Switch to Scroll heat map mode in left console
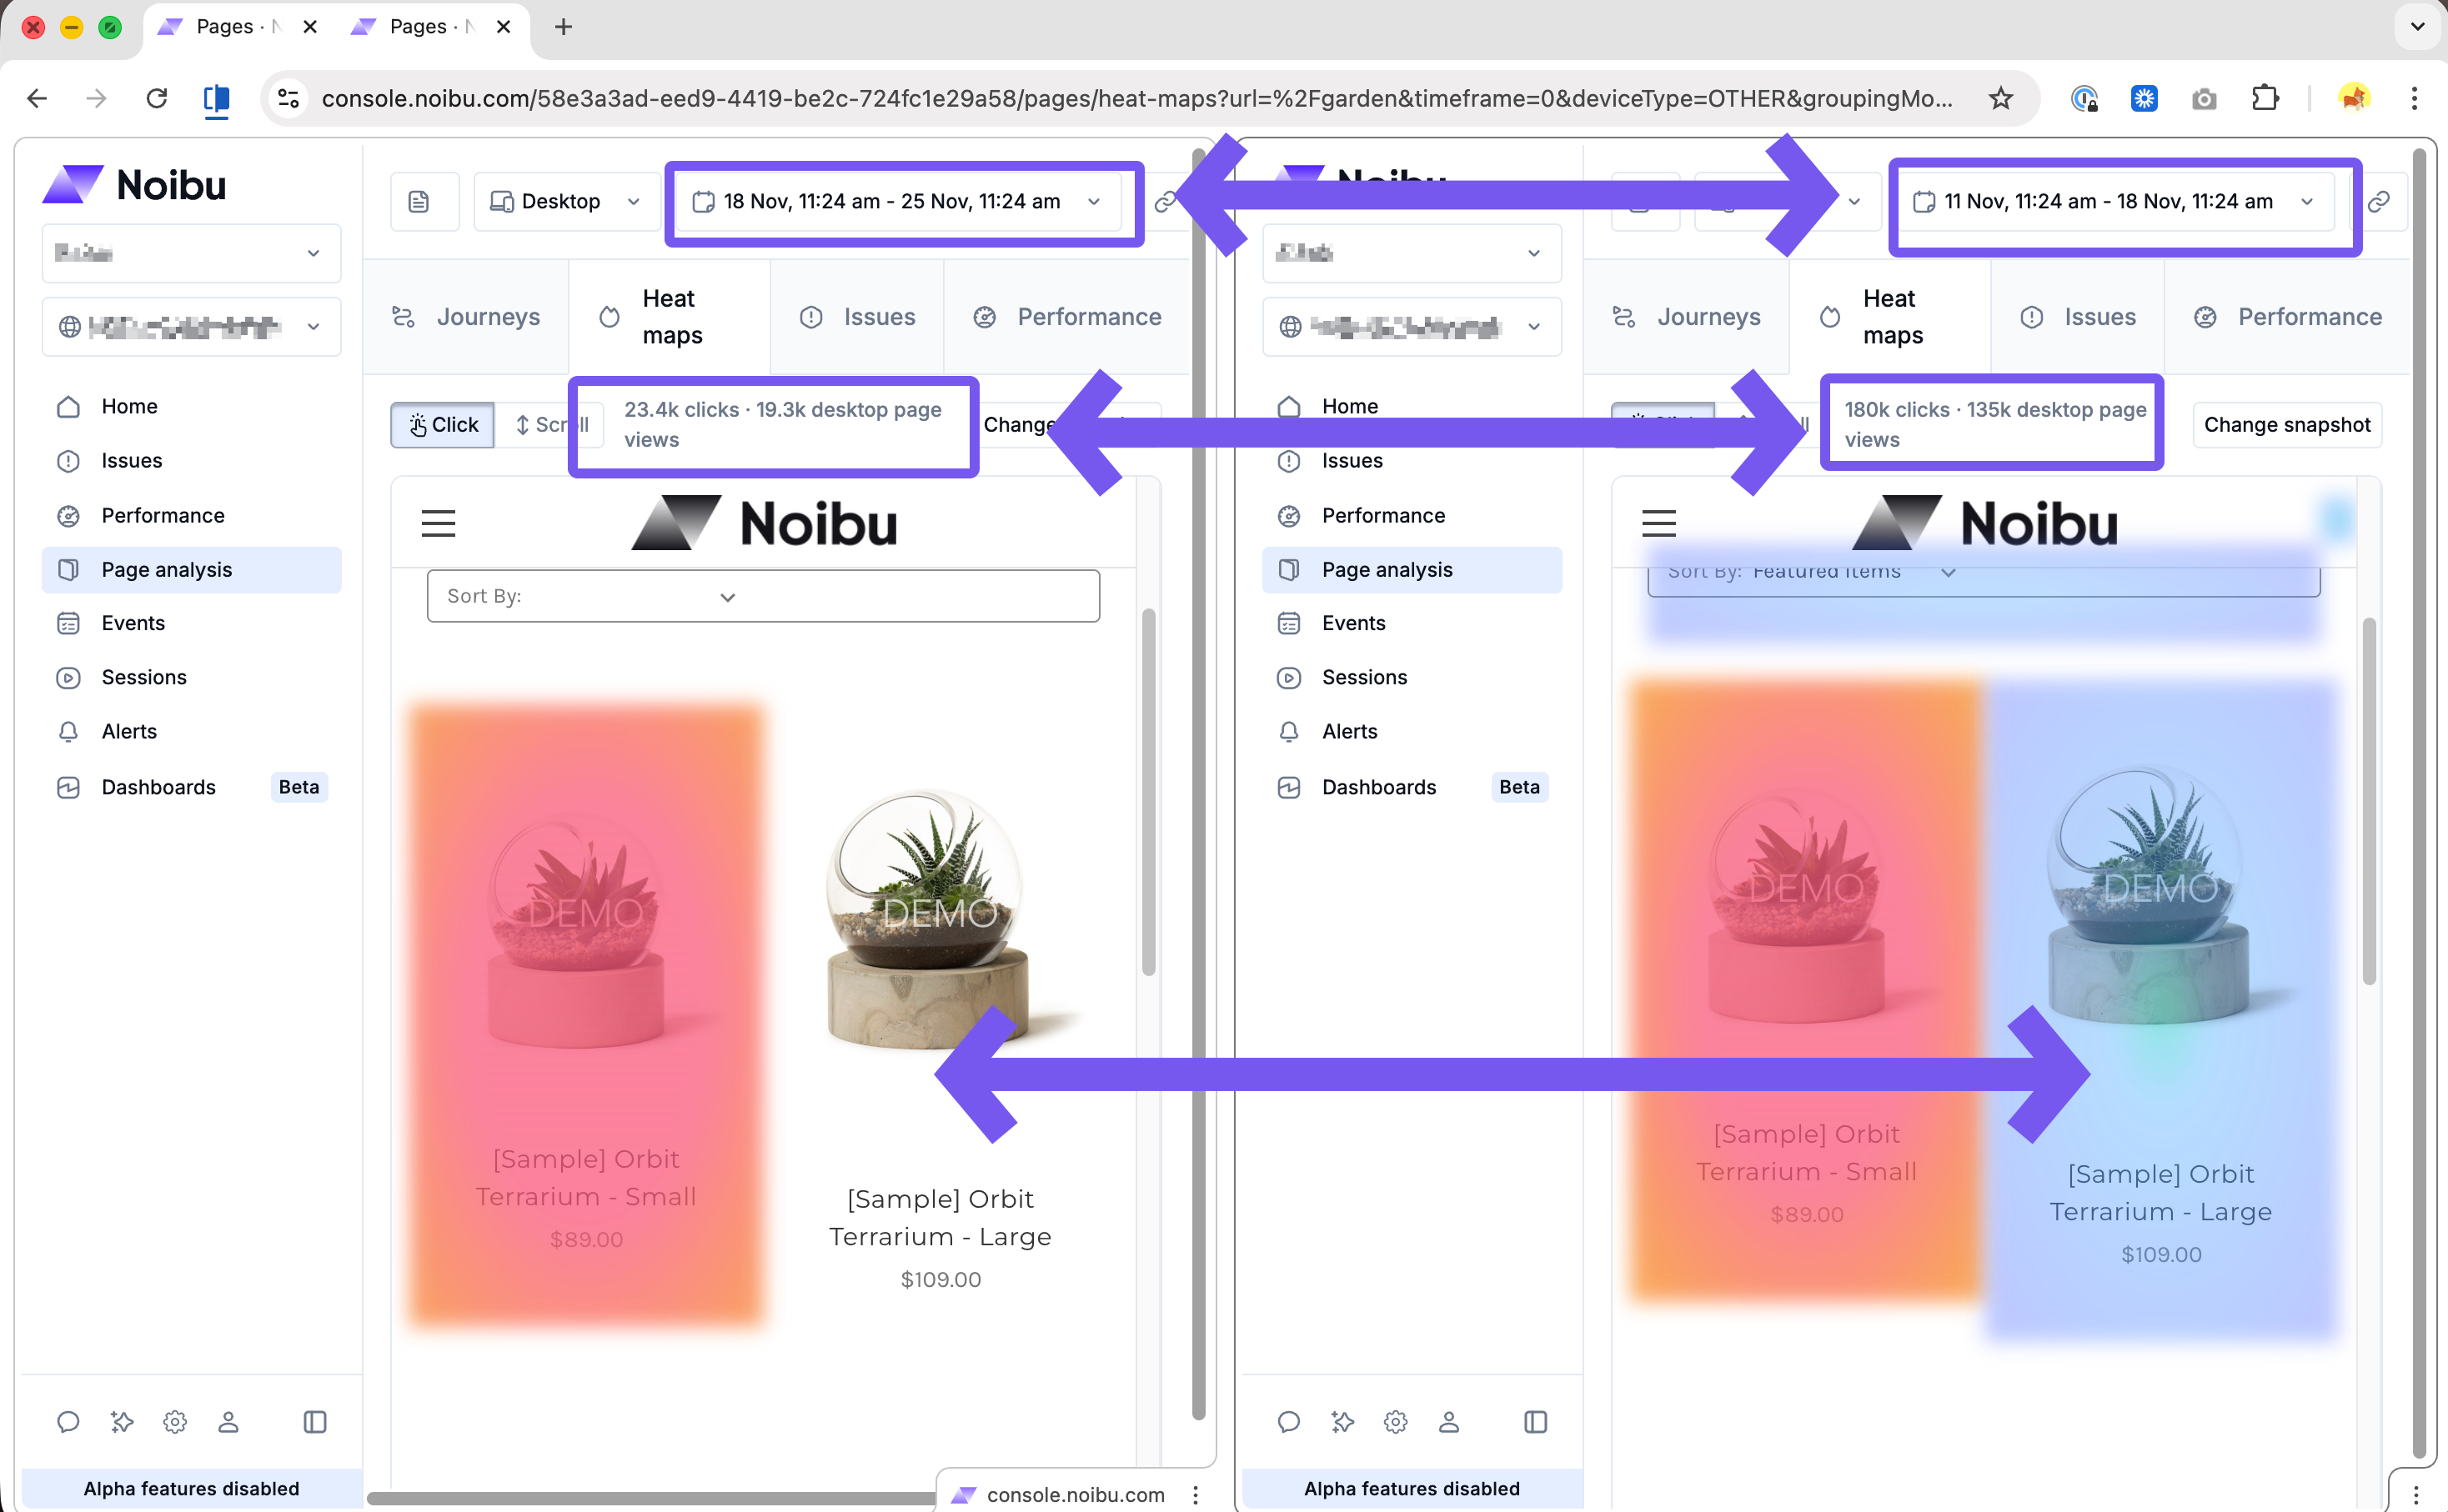Viewport: 2448px width, 1512px height. [x=552, y=424]
